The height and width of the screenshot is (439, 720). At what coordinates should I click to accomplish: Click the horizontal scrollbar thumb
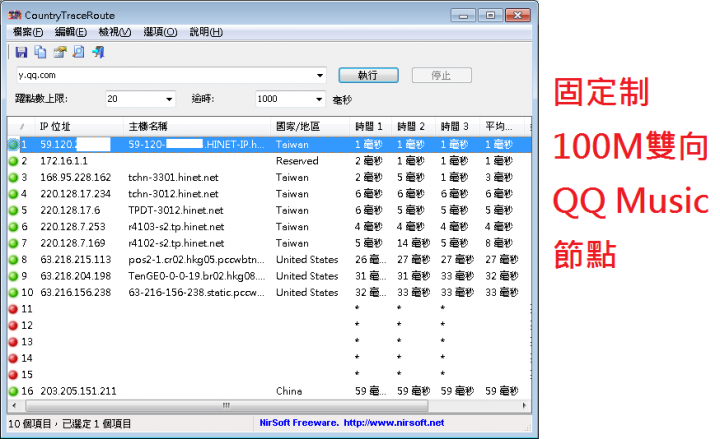[227, 405]
